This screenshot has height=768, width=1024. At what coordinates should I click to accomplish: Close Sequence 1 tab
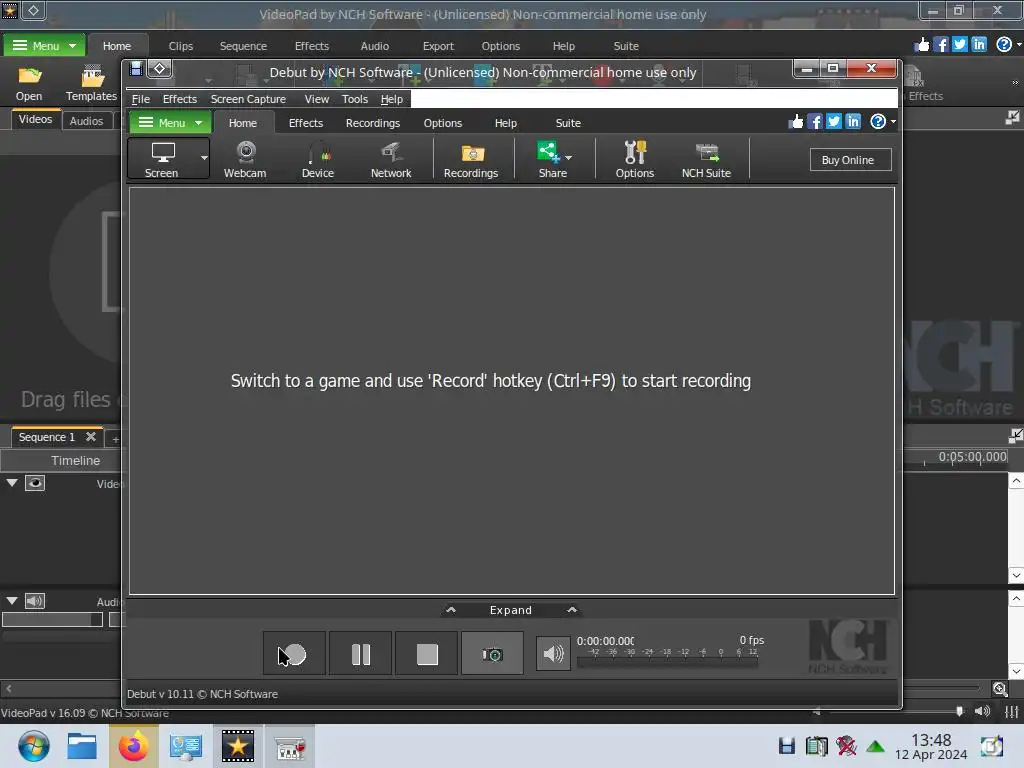click(x=91, y=436)
